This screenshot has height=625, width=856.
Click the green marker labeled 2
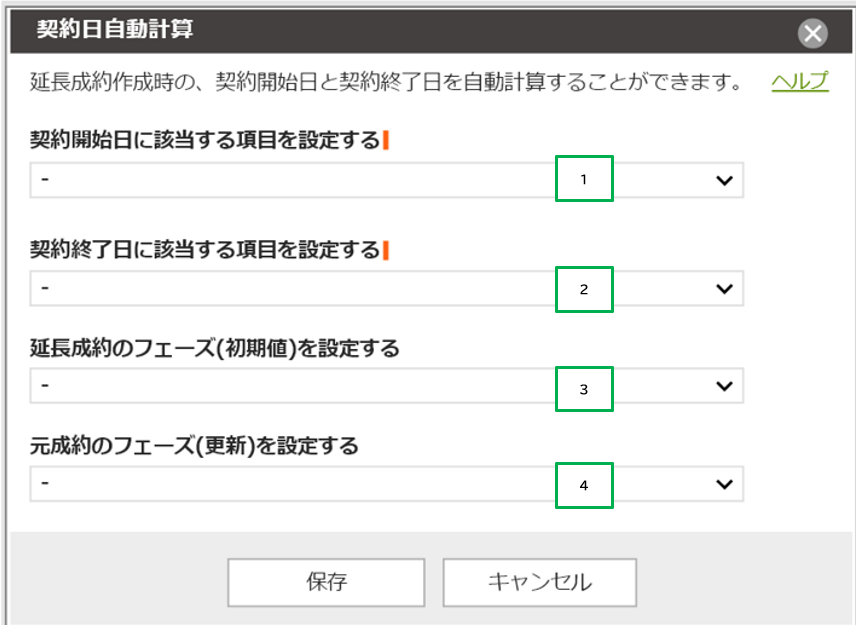[x=584, y=289]
